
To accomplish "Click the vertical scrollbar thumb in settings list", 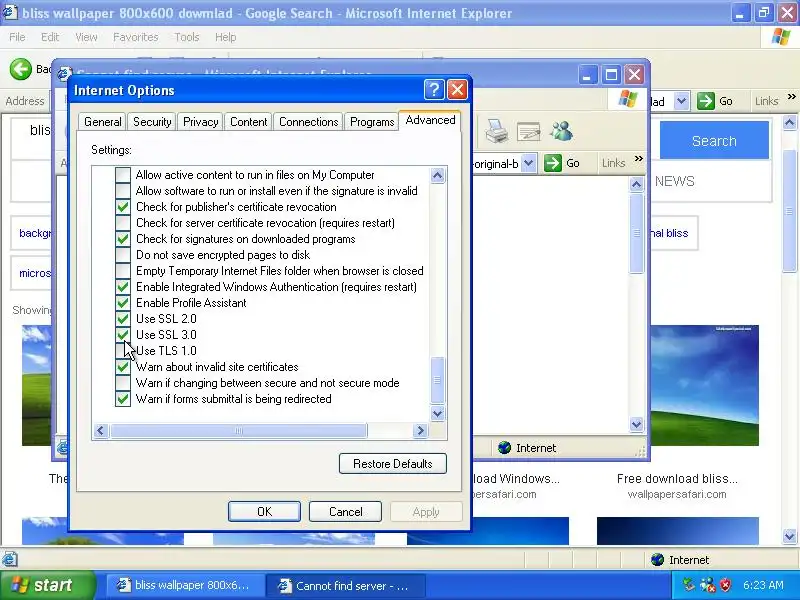I will tap(437, 380).
